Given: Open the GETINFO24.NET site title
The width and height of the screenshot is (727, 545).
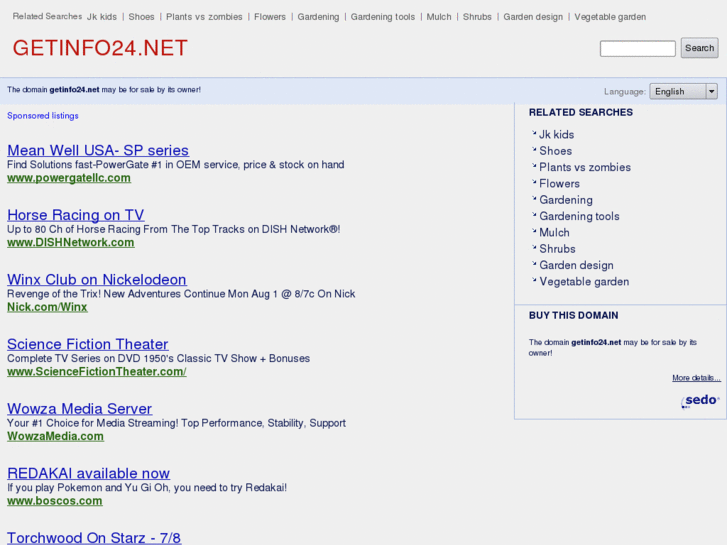Looking at the screenshot, I should (x=100, y=48).
